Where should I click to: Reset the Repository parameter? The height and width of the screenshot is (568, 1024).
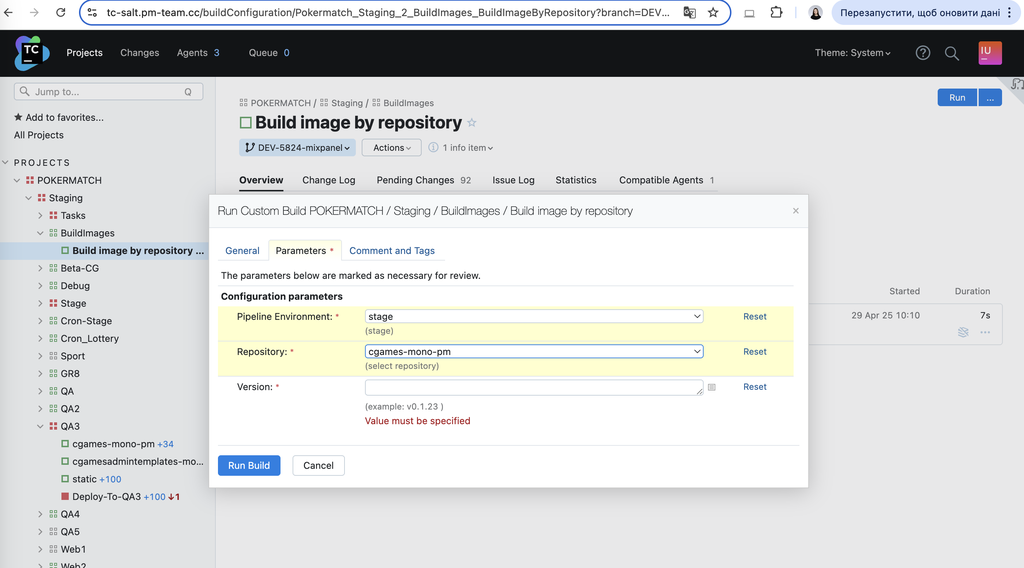point(754,352)
